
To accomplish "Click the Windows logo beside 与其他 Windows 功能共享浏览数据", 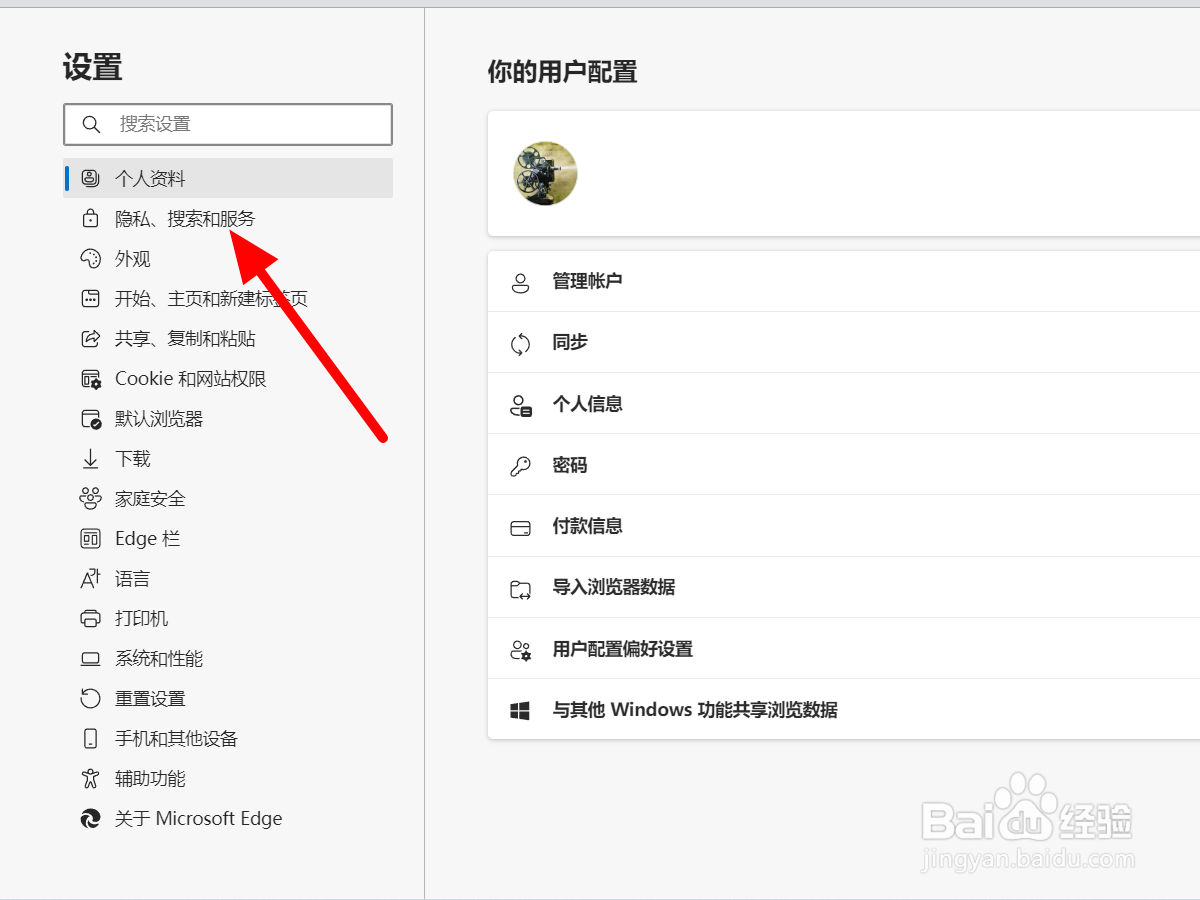I will (x=520, y=711).
